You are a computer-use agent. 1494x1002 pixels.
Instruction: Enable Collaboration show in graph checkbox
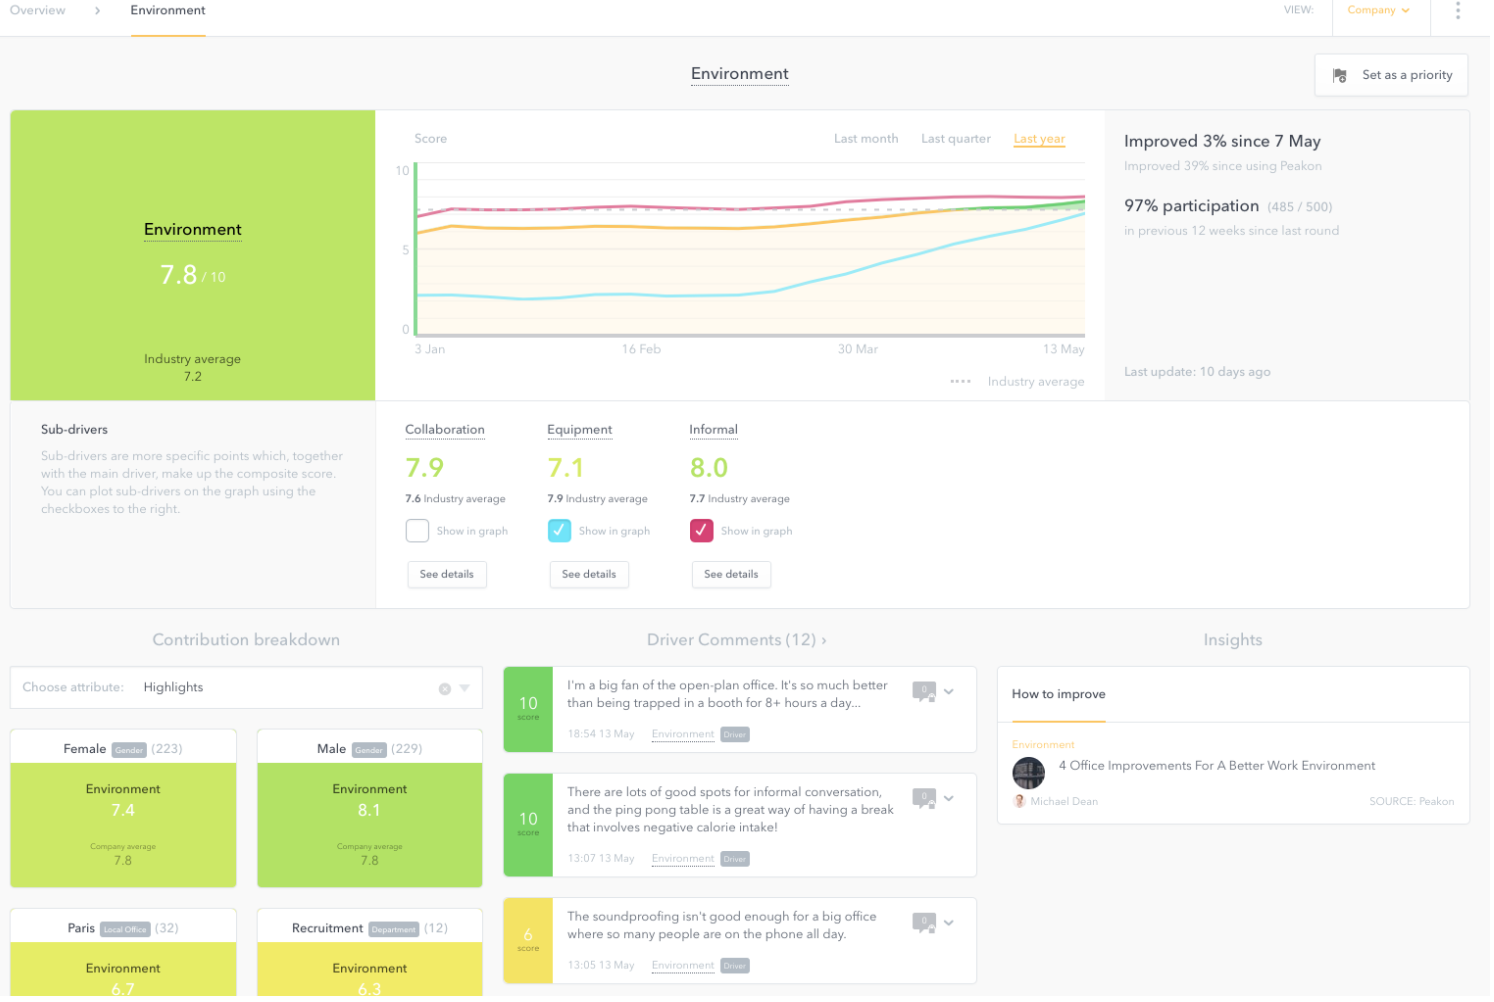[418, 533]
